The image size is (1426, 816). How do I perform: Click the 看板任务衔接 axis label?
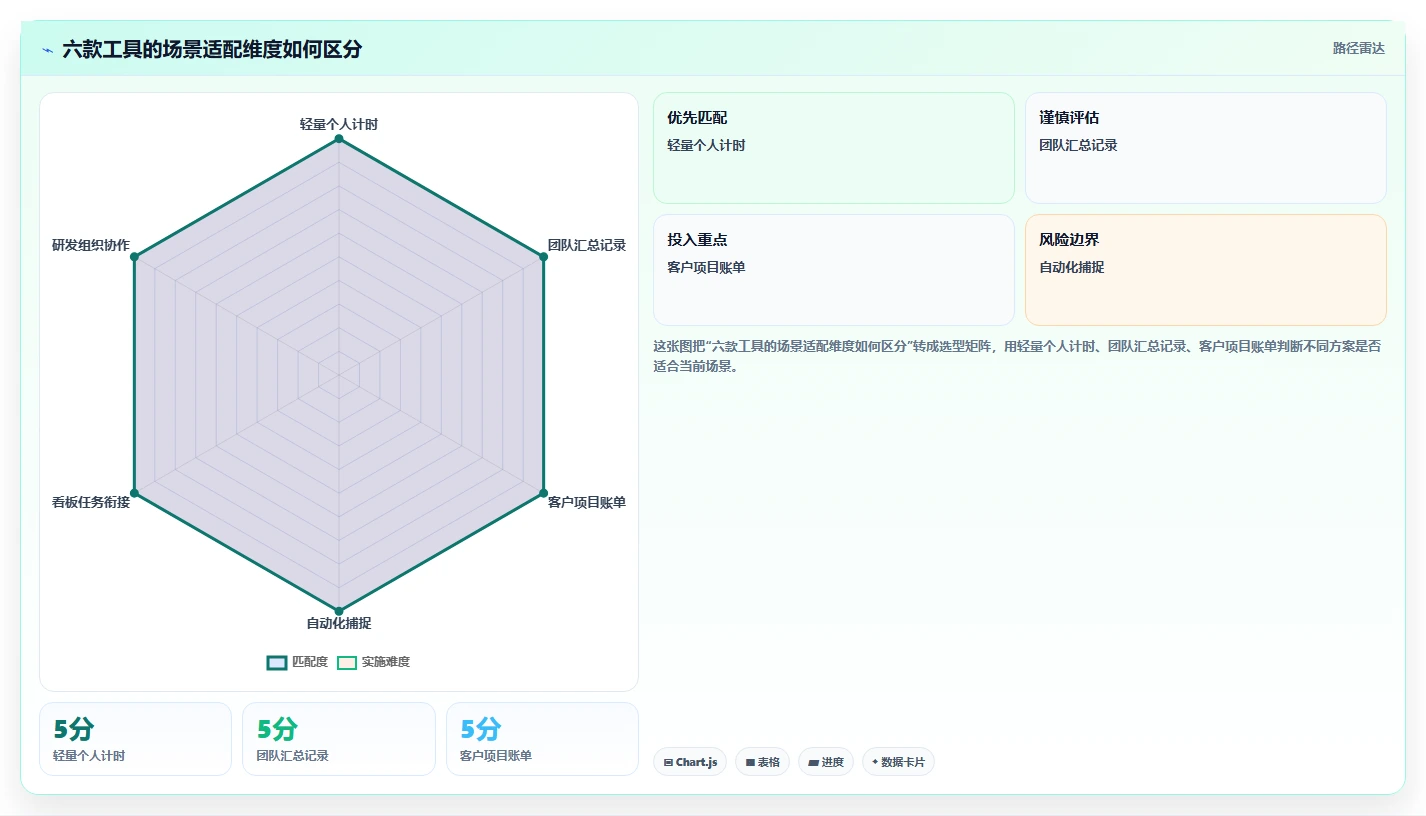[x=91, y=502]
